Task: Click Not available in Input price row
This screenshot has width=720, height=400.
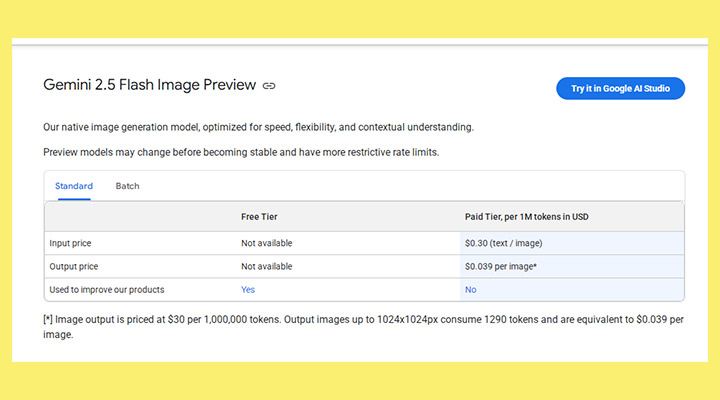Action: 266,243
